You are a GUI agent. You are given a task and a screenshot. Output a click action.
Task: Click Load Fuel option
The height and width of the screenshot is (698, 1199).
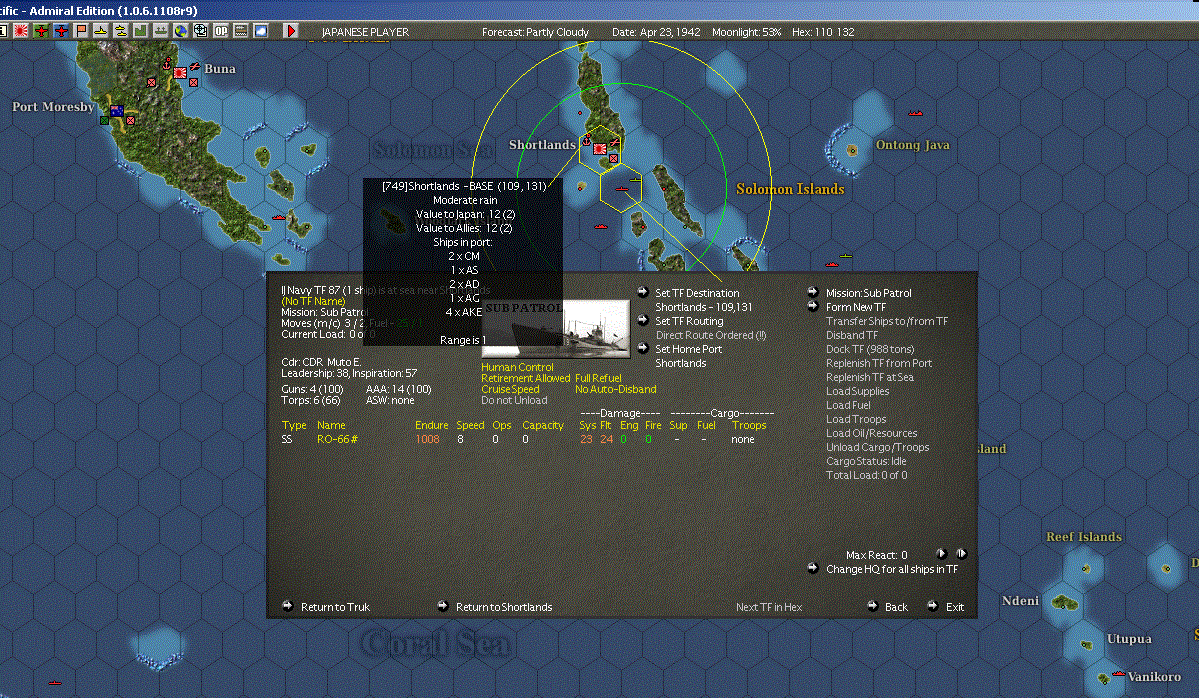pyautogui.click(x=848, y=405)
